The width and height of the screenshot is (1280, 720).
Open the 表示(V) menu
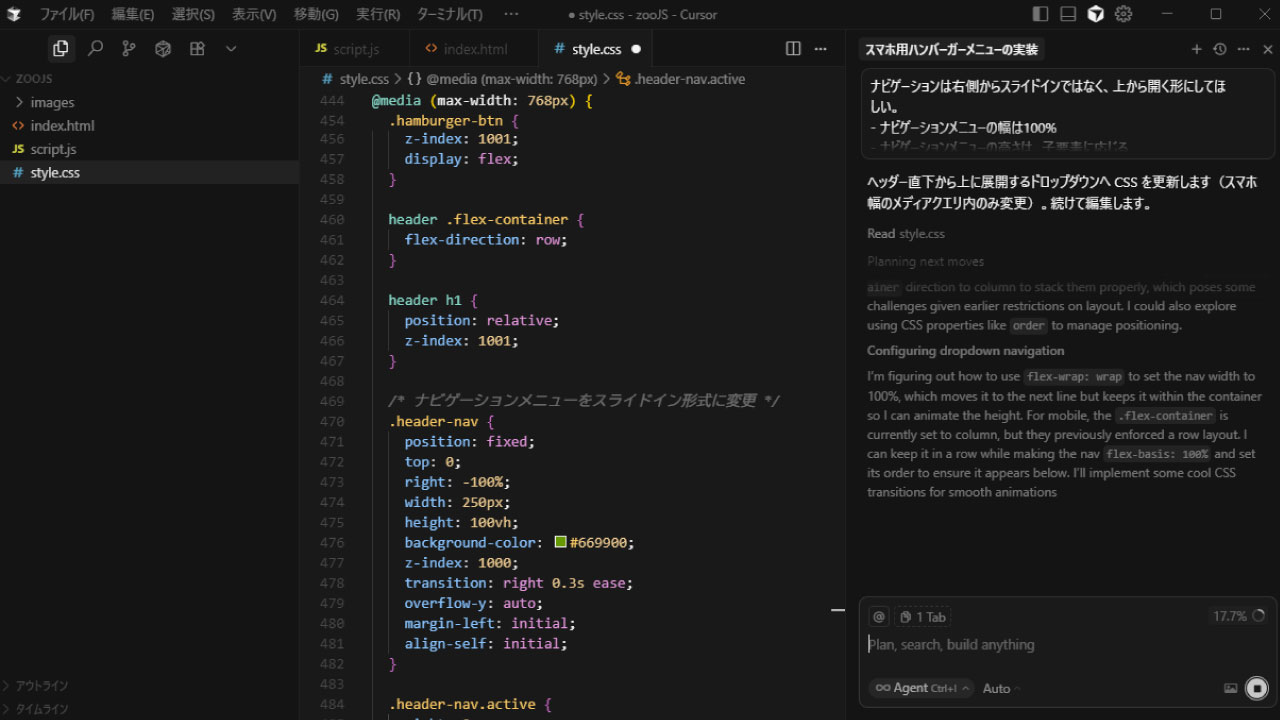[254, 15]
